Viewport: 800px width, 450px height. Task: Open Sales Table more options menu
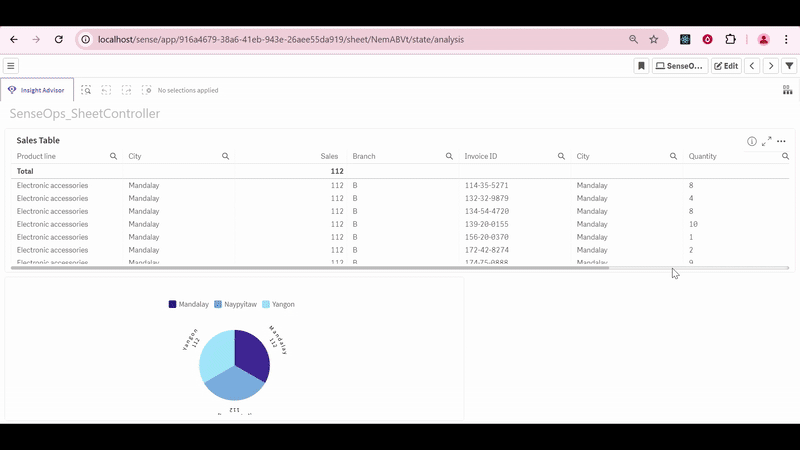[x=781, y=141]
